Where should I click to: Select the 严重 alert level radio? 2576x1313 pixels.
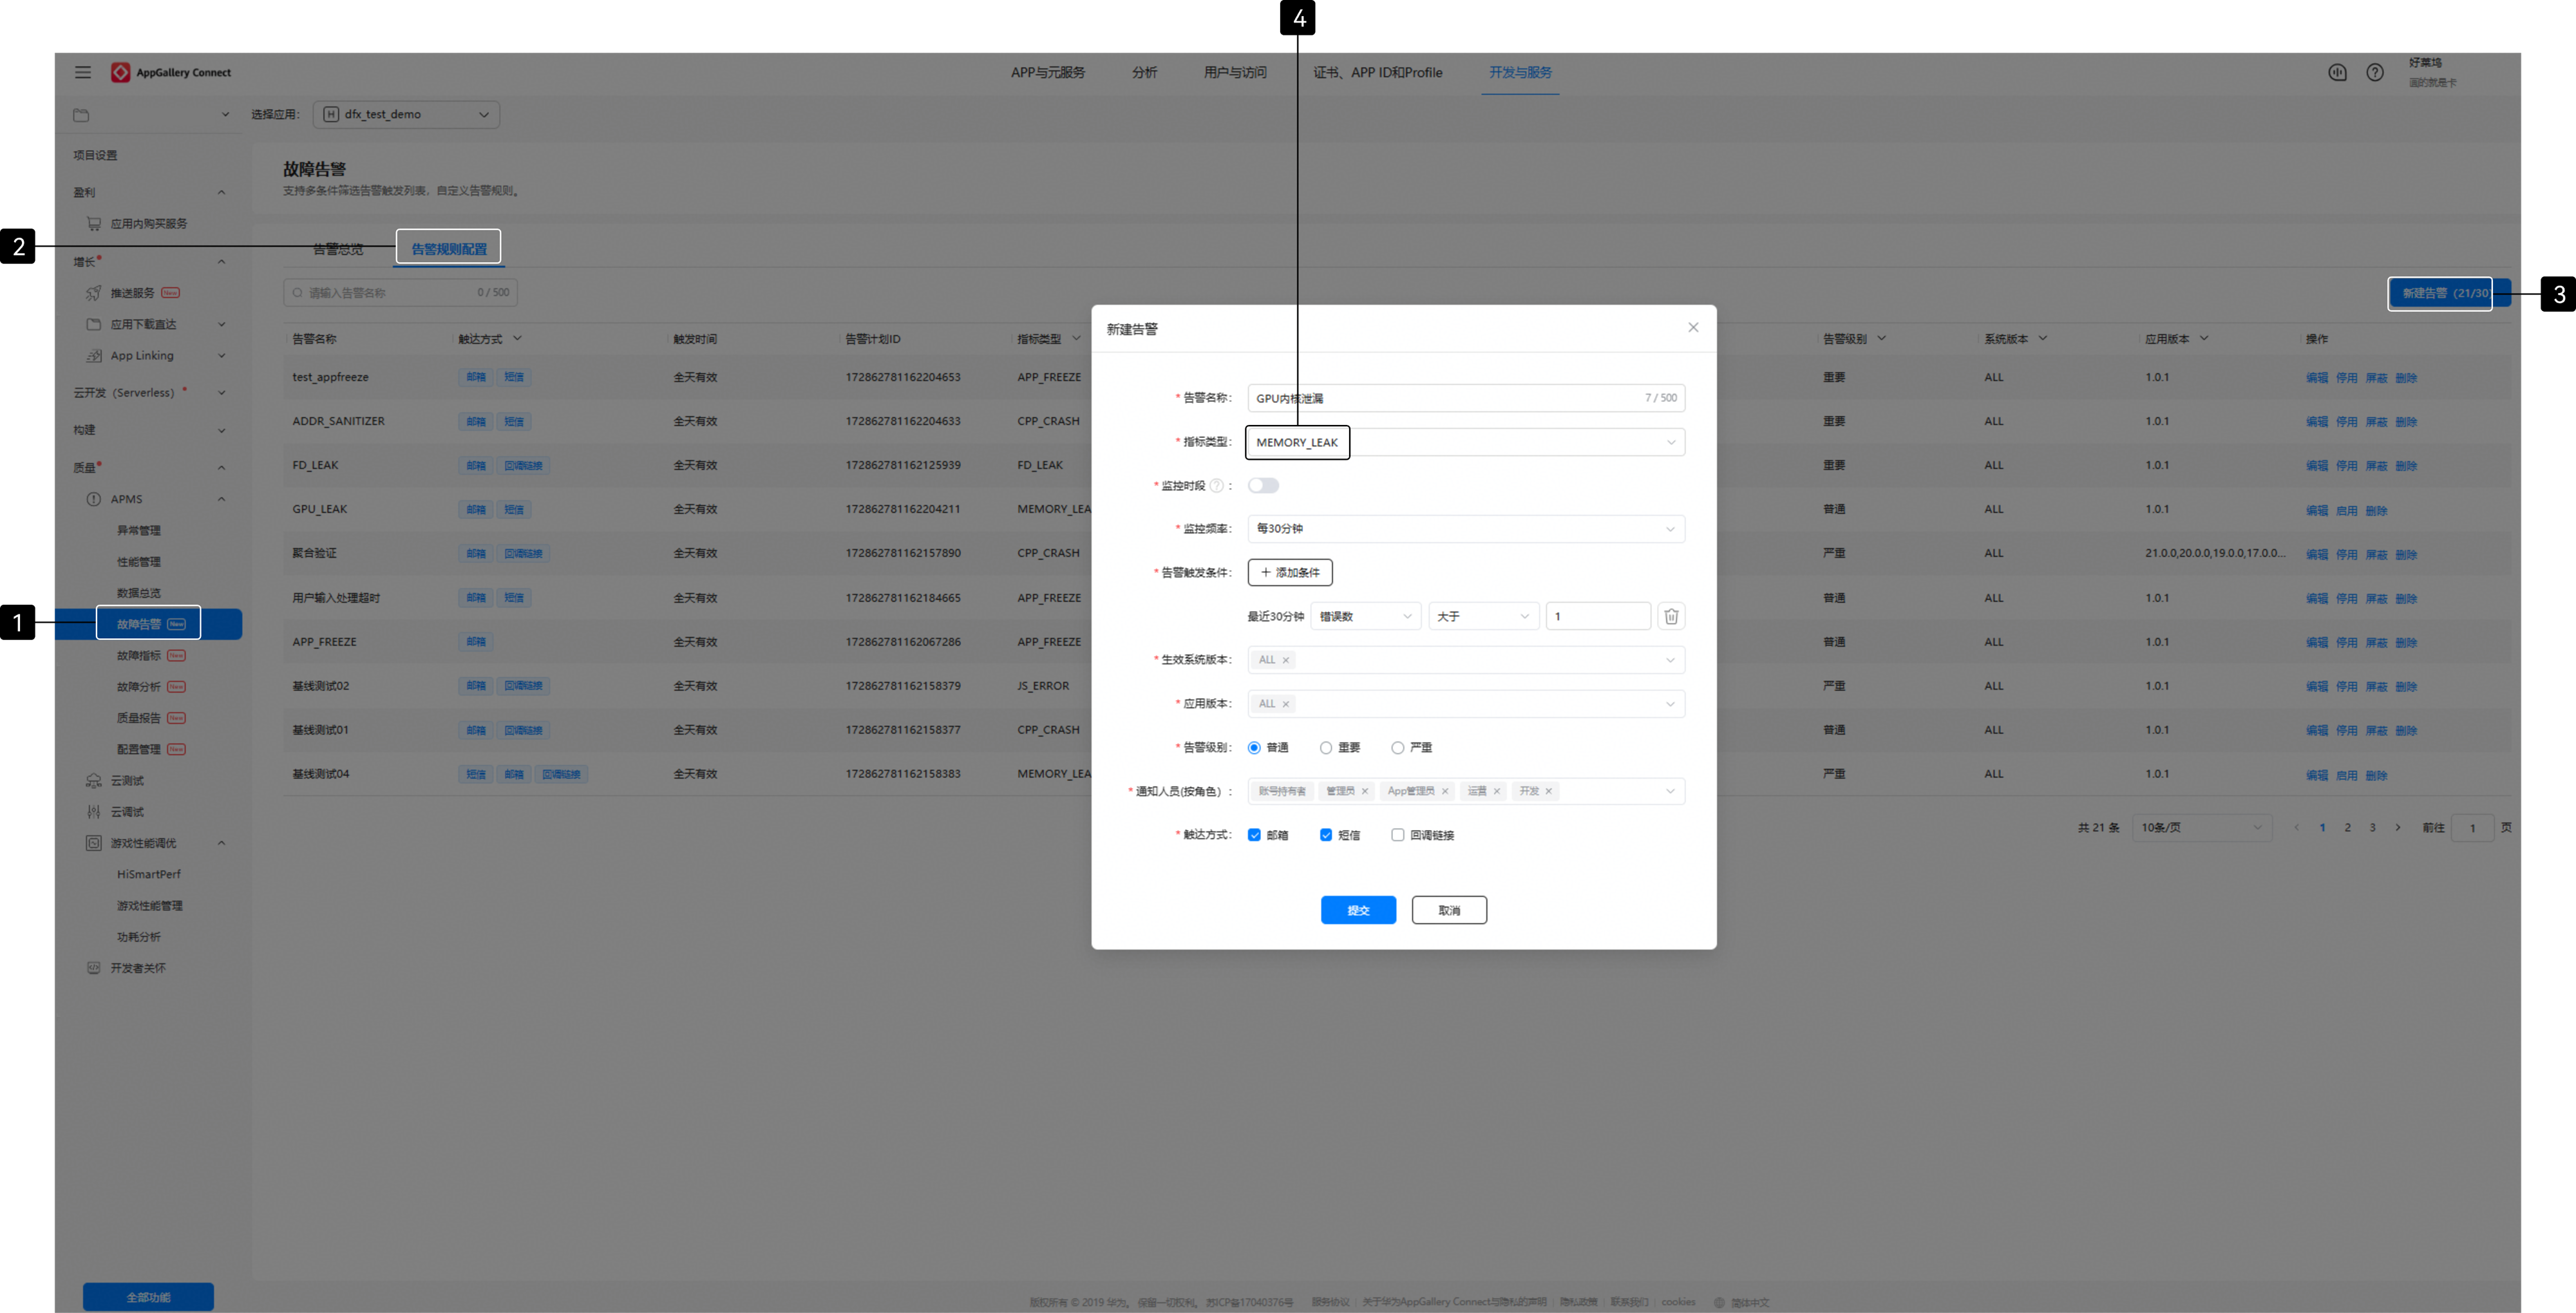pos(1397,748)
